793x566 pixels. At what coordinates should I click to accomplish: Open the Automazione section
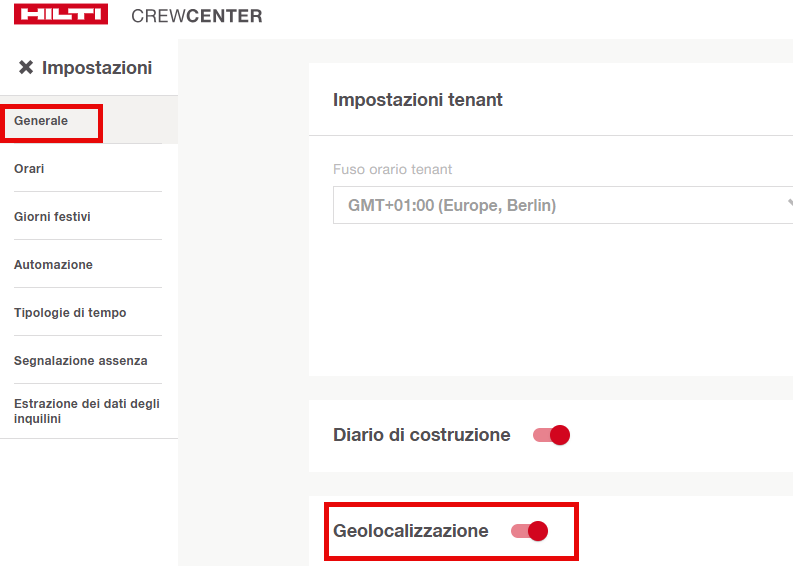click(53, 265)
